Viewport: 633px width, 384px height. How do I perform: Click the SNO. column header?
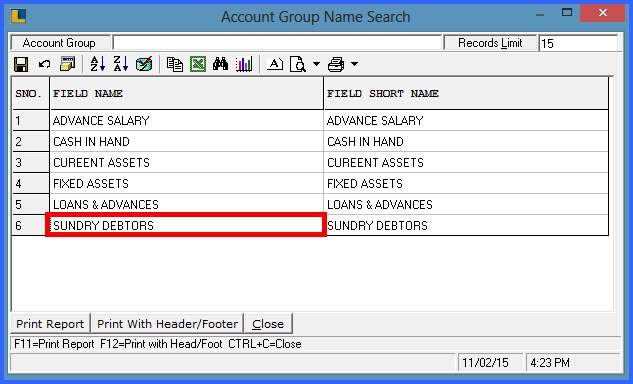(x=31, y=93)
